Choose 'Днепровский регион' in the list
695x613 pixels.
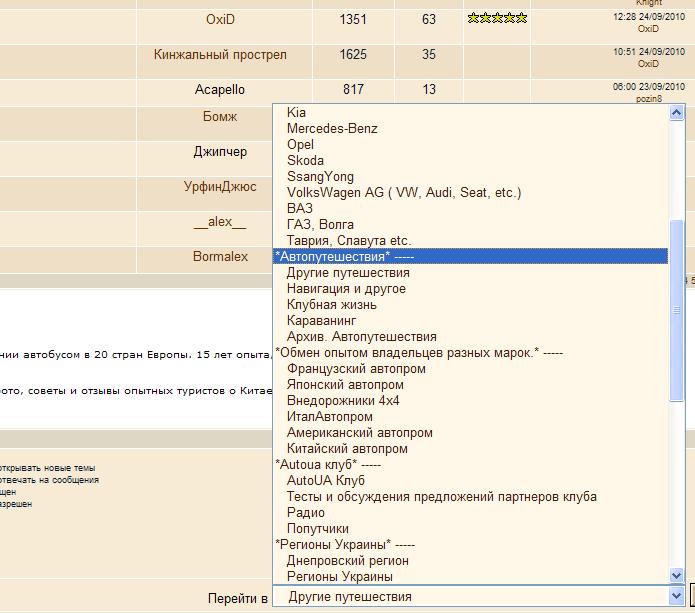[x=347, y=561]
